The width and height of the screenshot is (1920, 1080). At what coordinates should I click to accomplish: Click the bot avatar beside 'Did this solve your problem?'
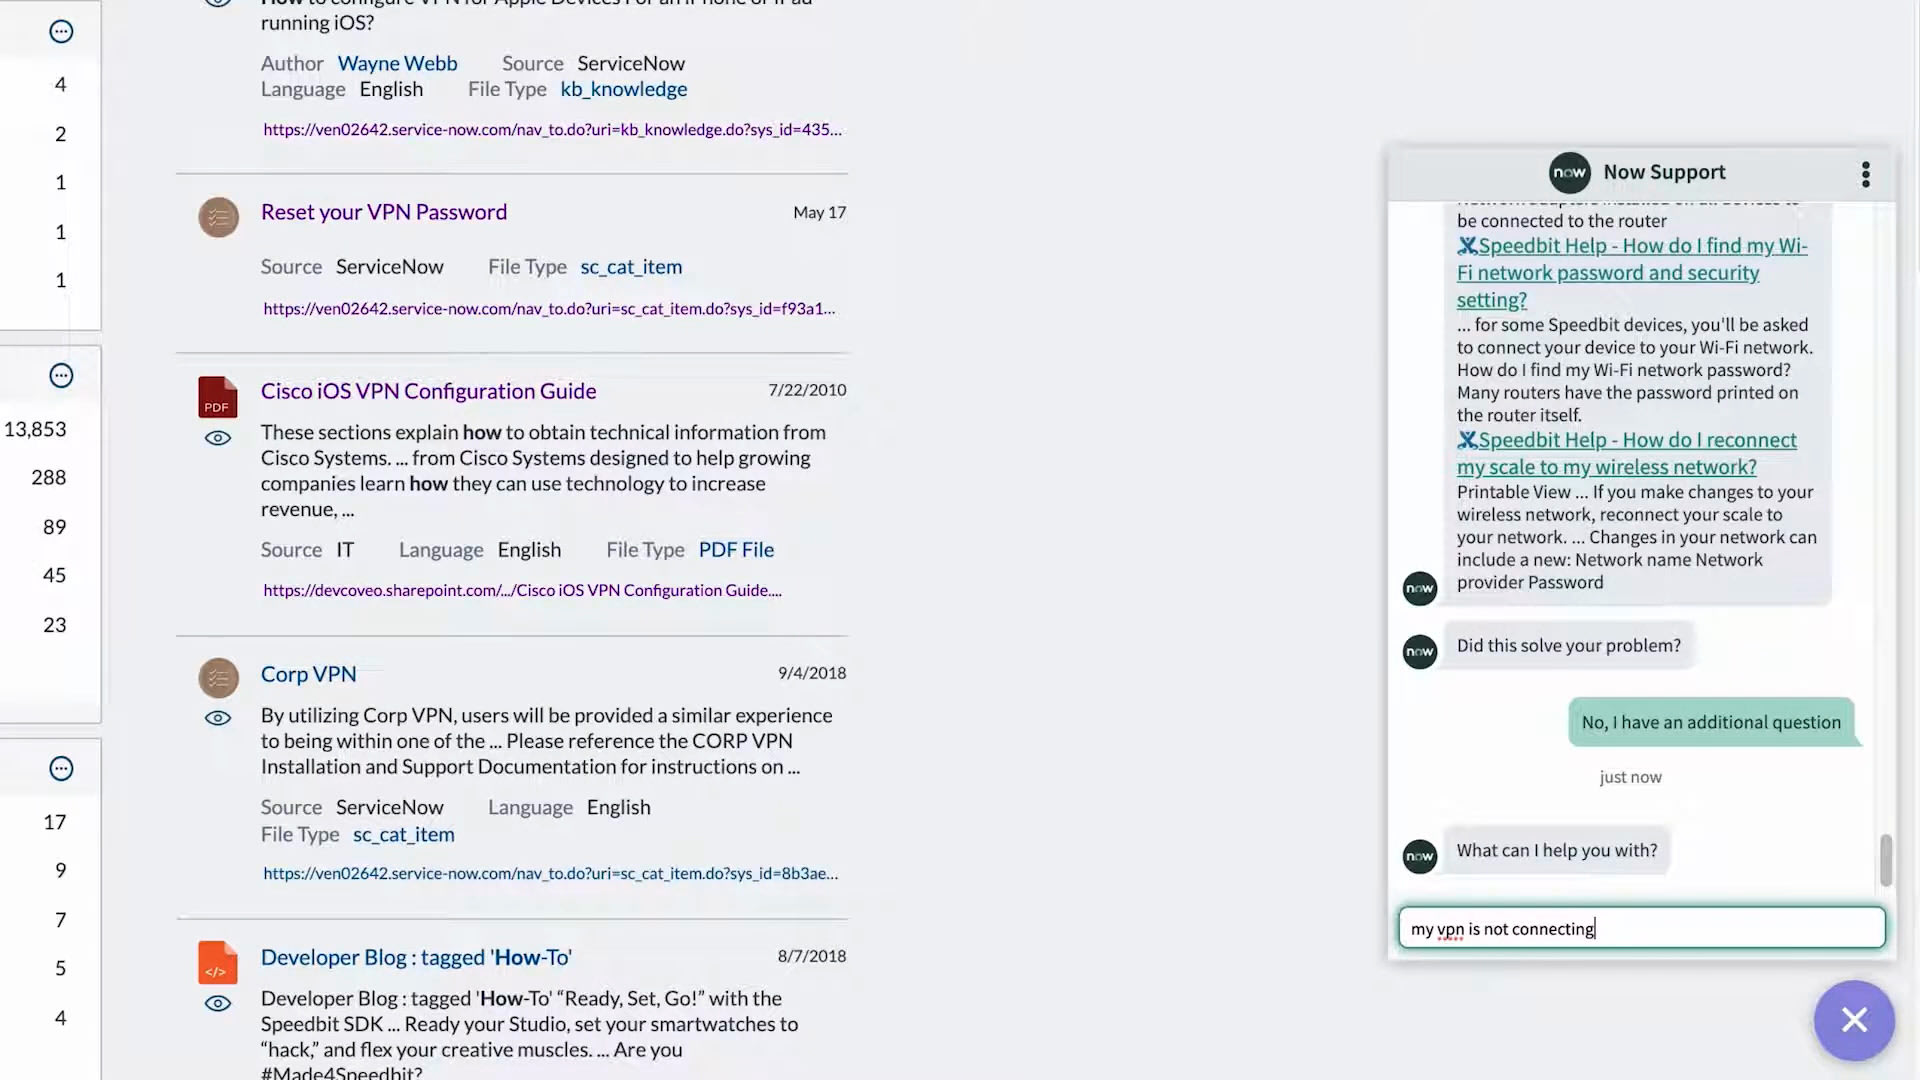[x=1420, y=652]
